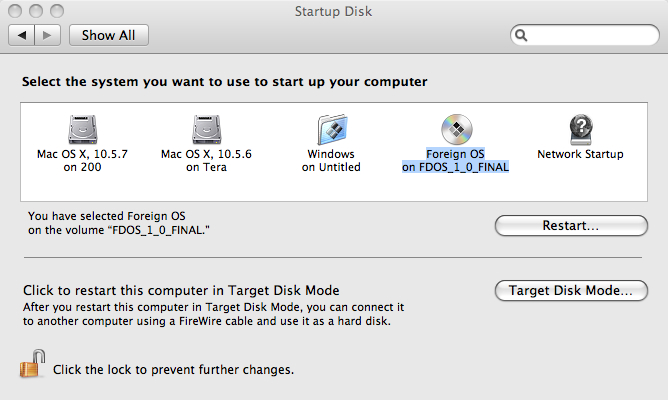Select the Windows on Untitled folder icon
Image resolution: width=668 pixels, height=400 pixels.
tap(332, 129)
